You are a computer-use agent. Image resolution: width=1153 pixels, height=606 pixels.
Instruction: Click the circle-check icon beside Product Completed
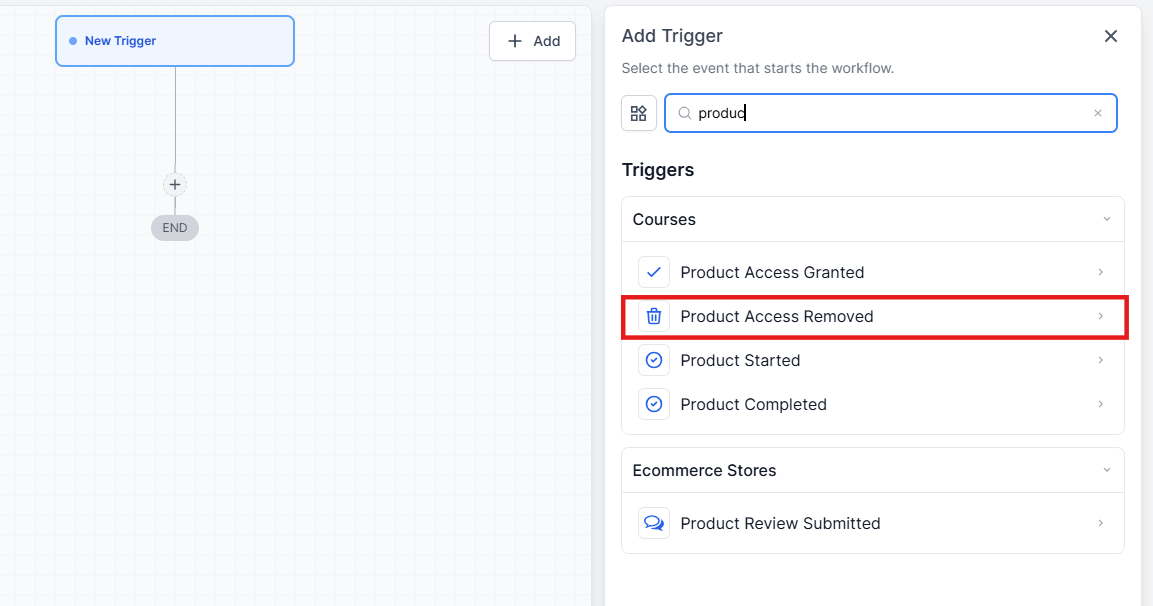pos(654,404)
